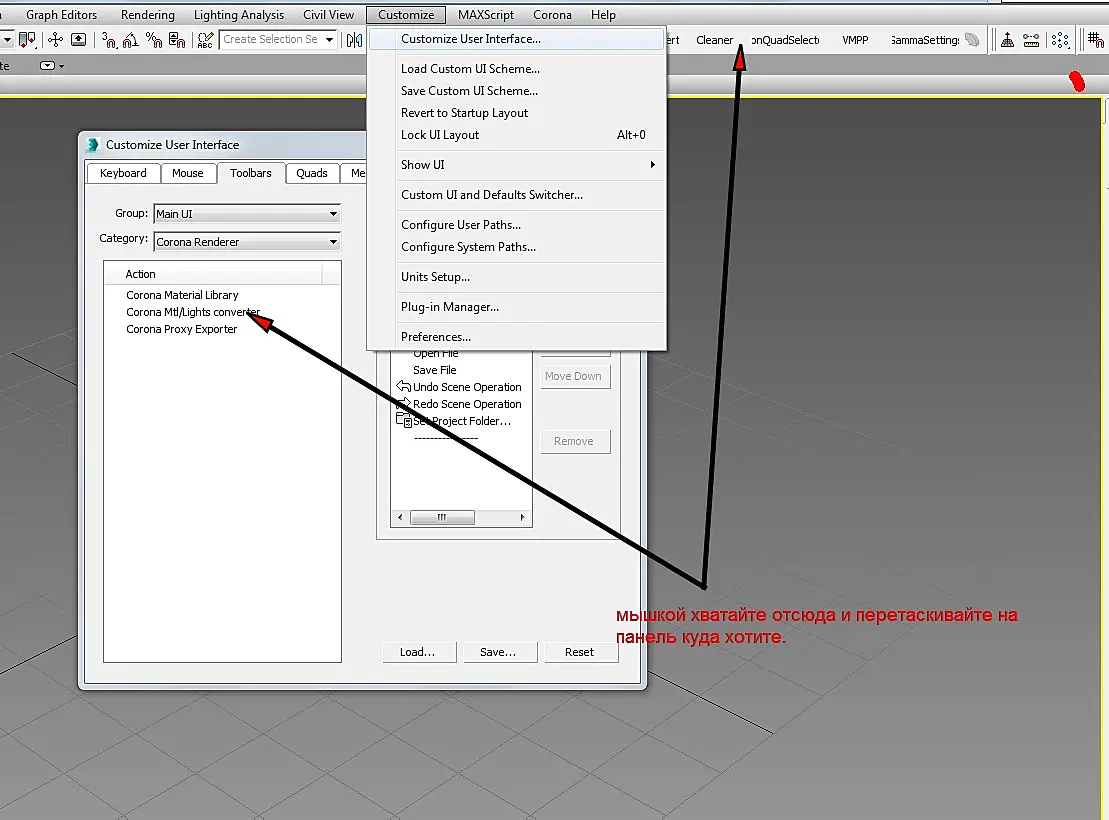Switch to the Keyboard tab
The width and height of the screenshot is (1109, 820).
[x=123, y=173]
